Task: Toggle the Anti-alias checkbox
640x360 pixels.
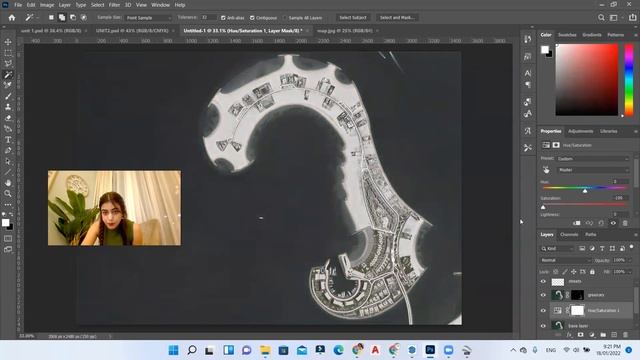Action: click(223, 18)
